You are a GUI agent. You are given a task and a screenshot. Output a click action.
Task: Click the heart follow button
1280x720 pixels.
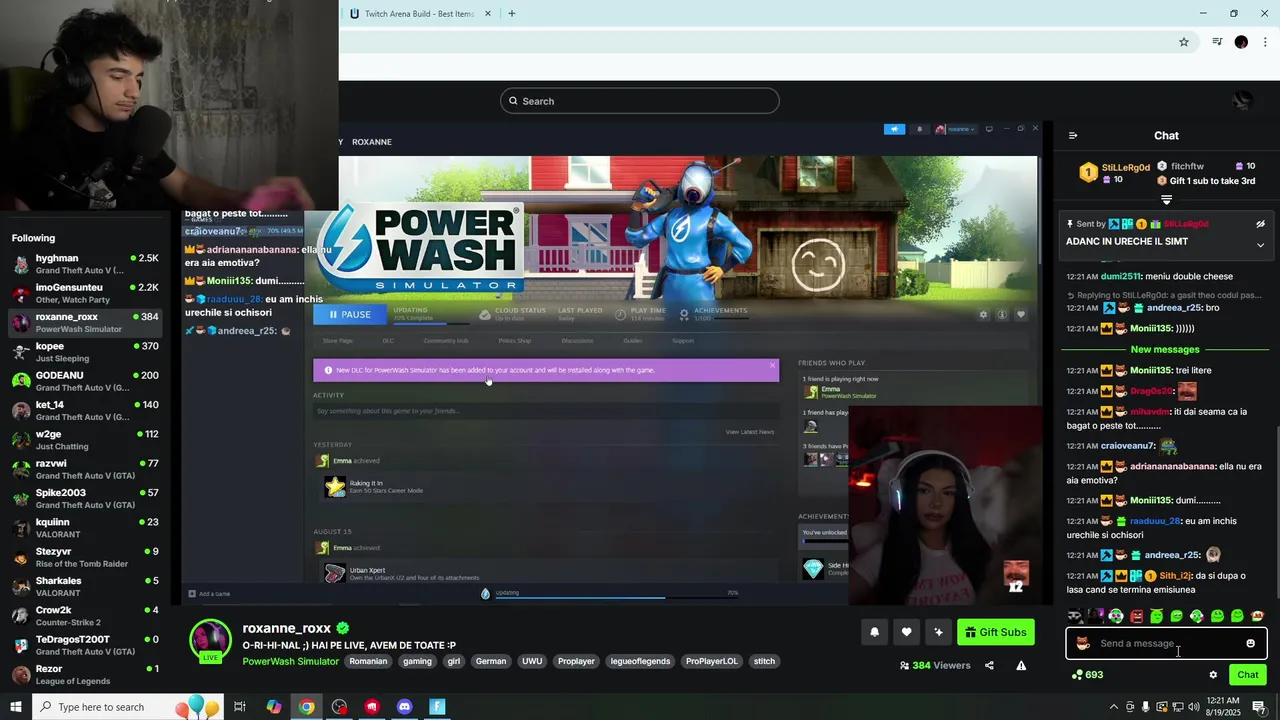pyautogui.click(x=906, y=632)
